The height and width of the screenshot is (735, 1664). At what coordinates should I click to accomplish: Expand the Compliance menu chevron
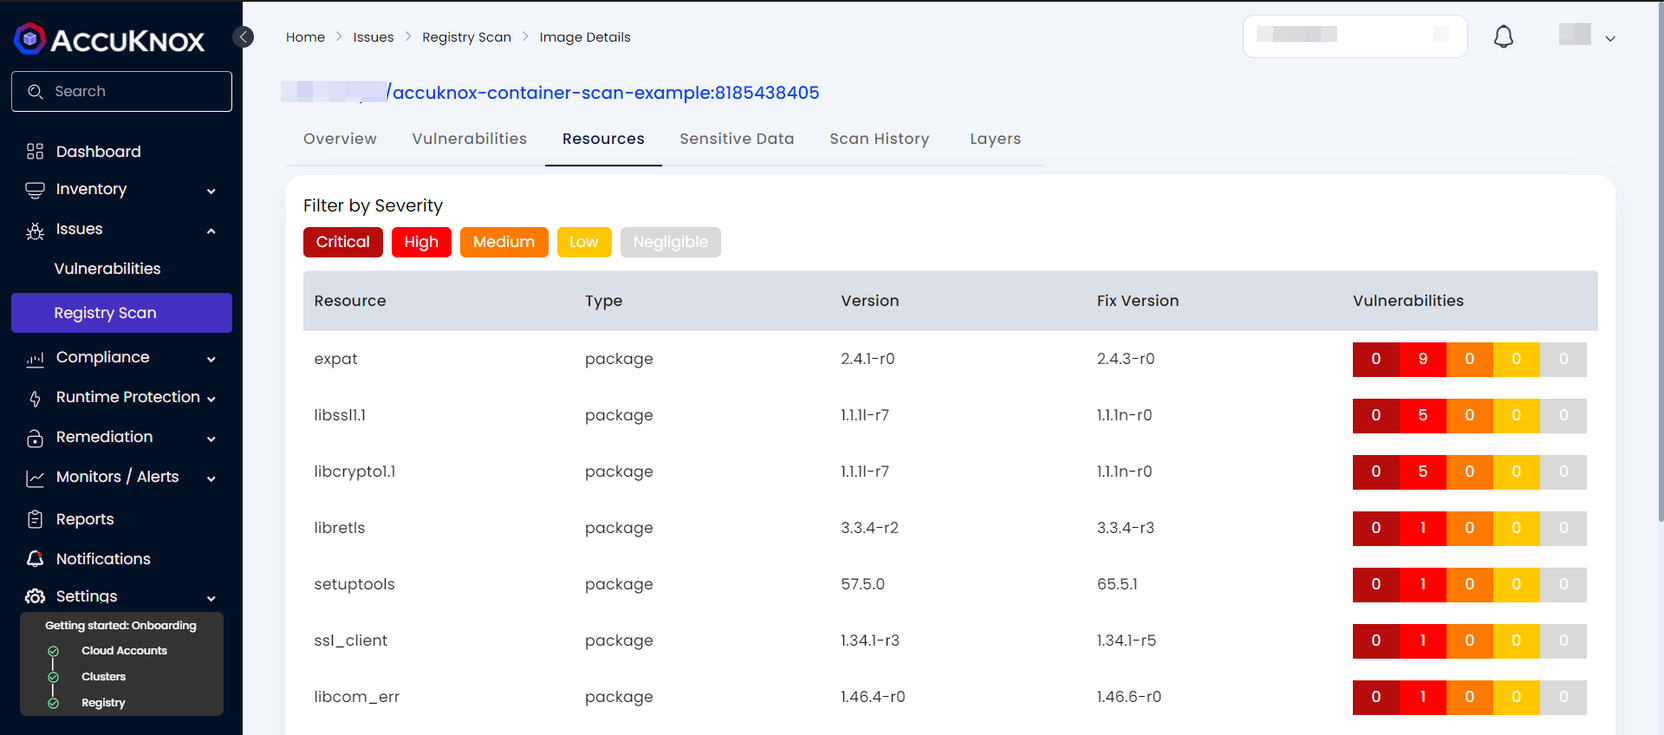pos(211,359)
